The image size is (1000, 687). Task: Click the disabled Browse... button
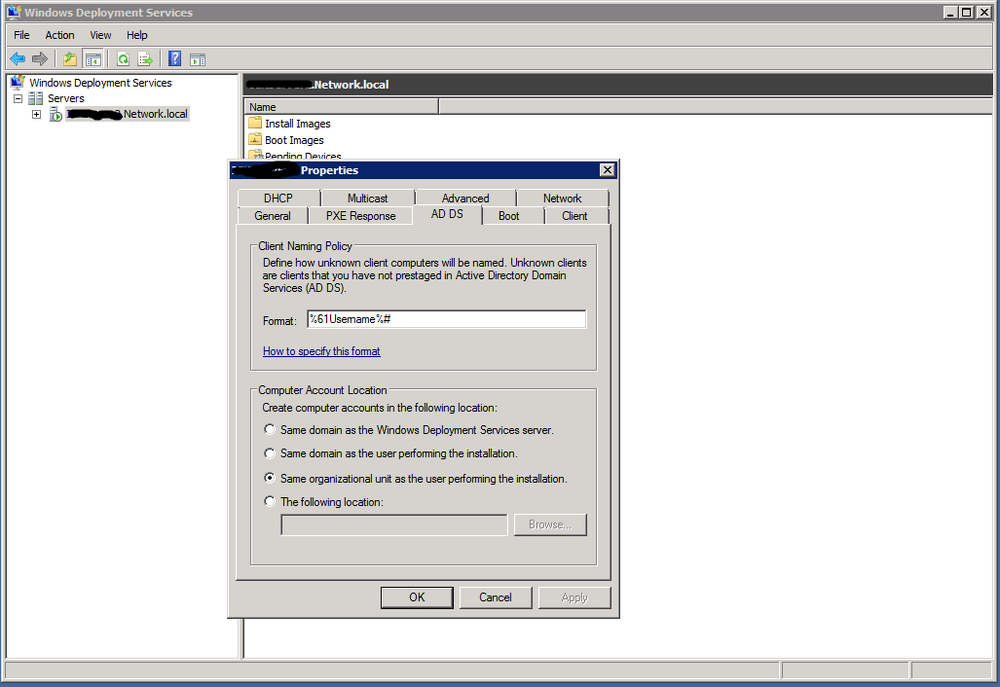pyautogui.click(x=550, y=524)
